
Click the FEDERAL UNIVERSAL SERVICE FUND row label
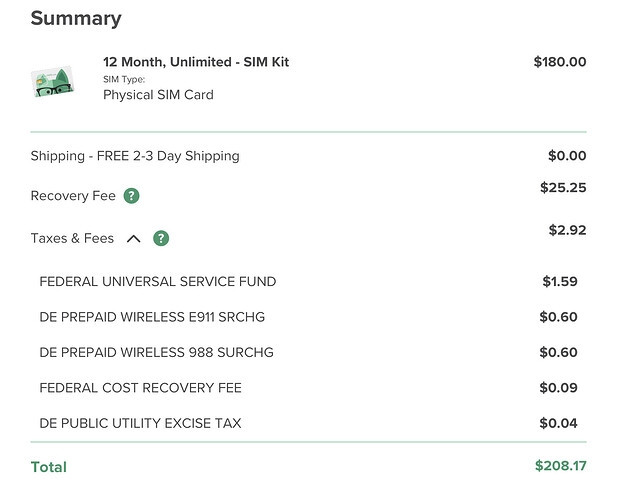click(x=157, y=281)
